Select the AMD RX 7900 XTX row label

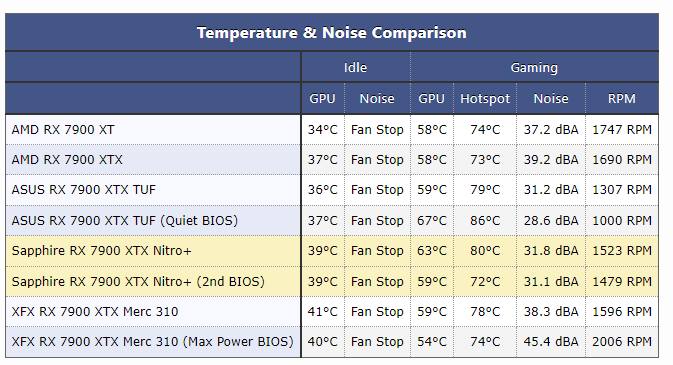point(67,160)
